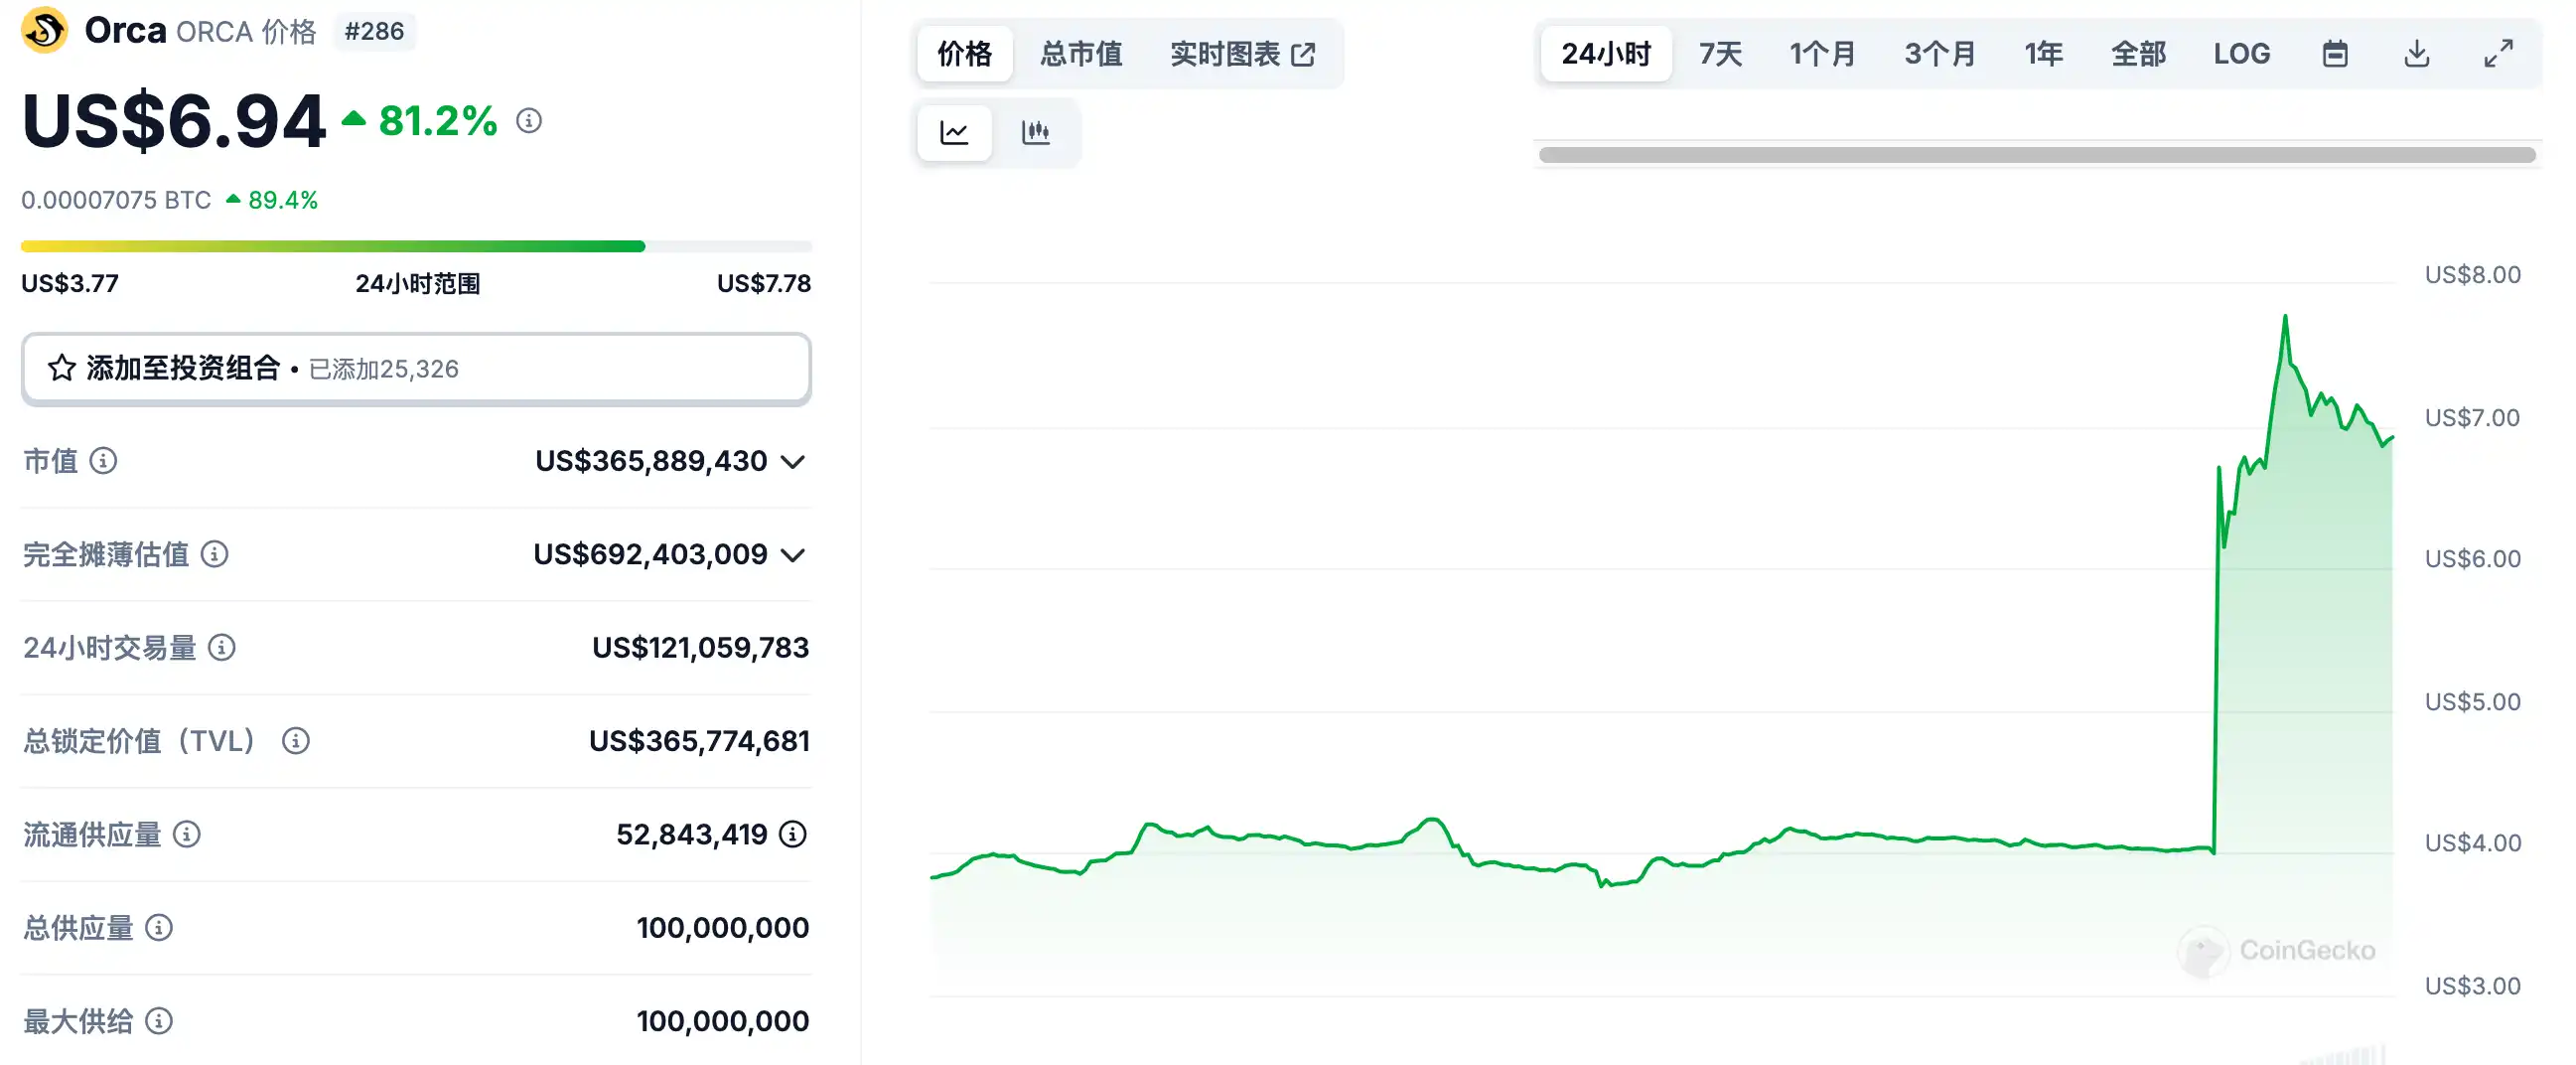The height and width of the screenshot is (1065, 2576).
Task: Select the 全部 time range
Action: click(x=2138, y=54)
